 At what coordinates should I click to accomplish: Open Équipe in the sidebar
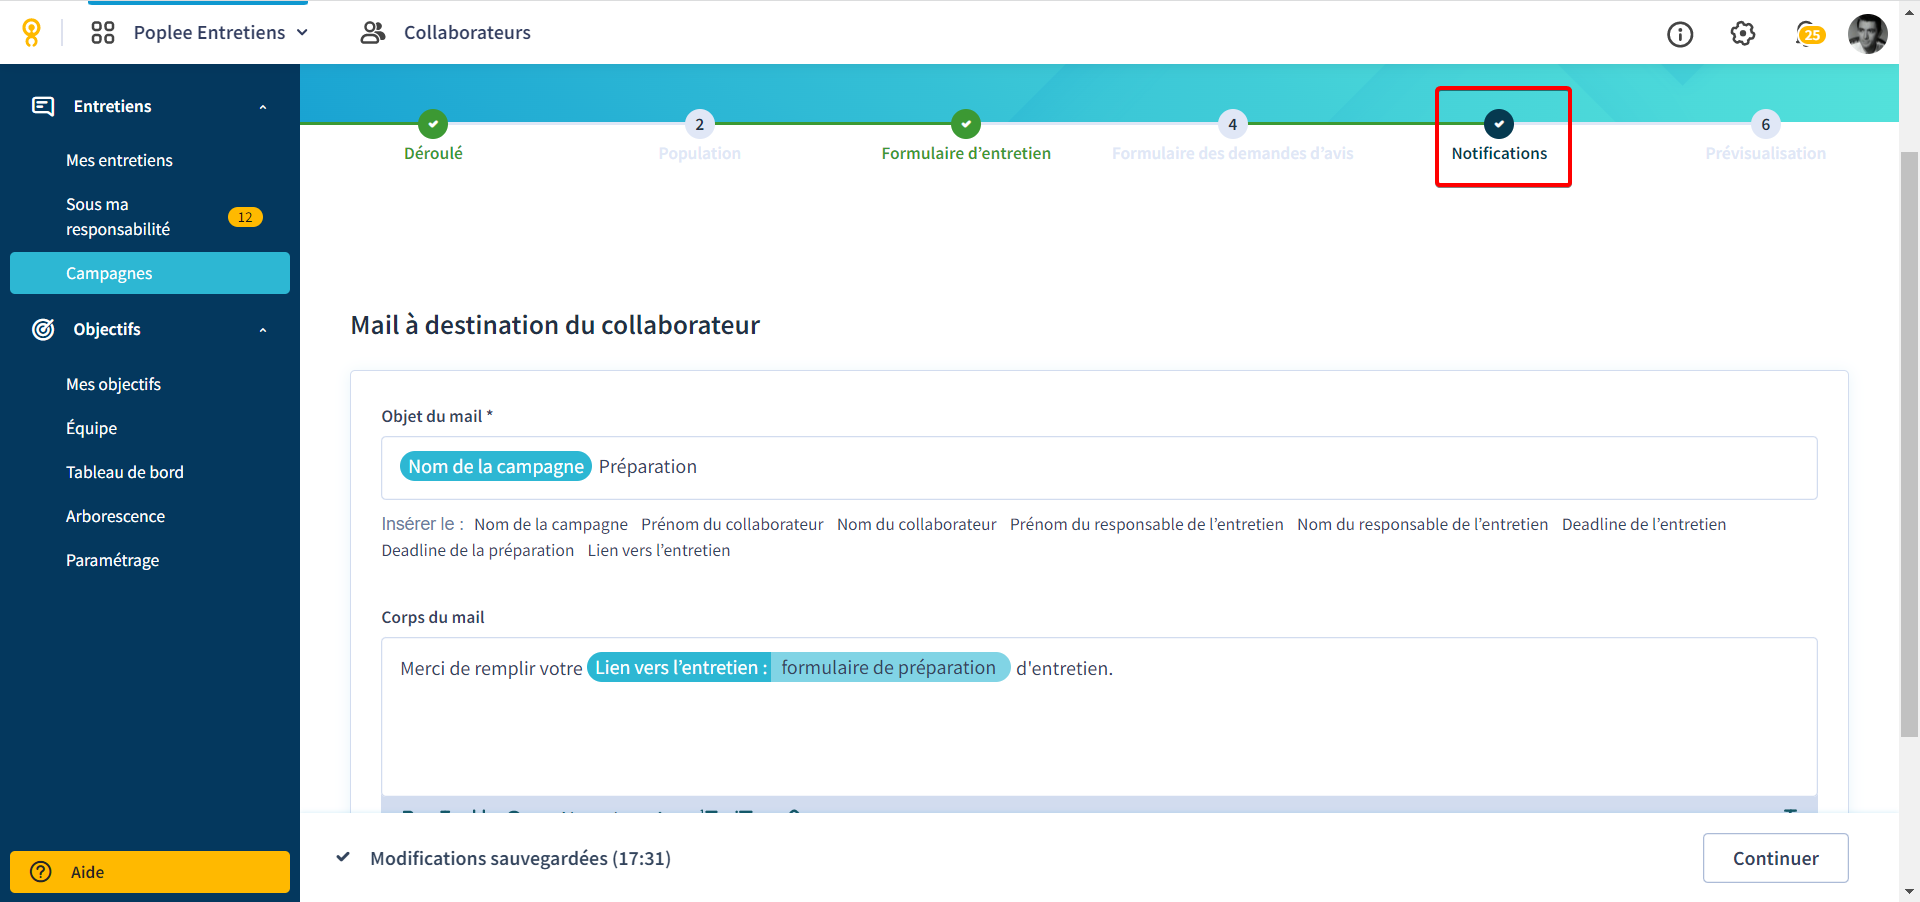click(x=91, y=428)
